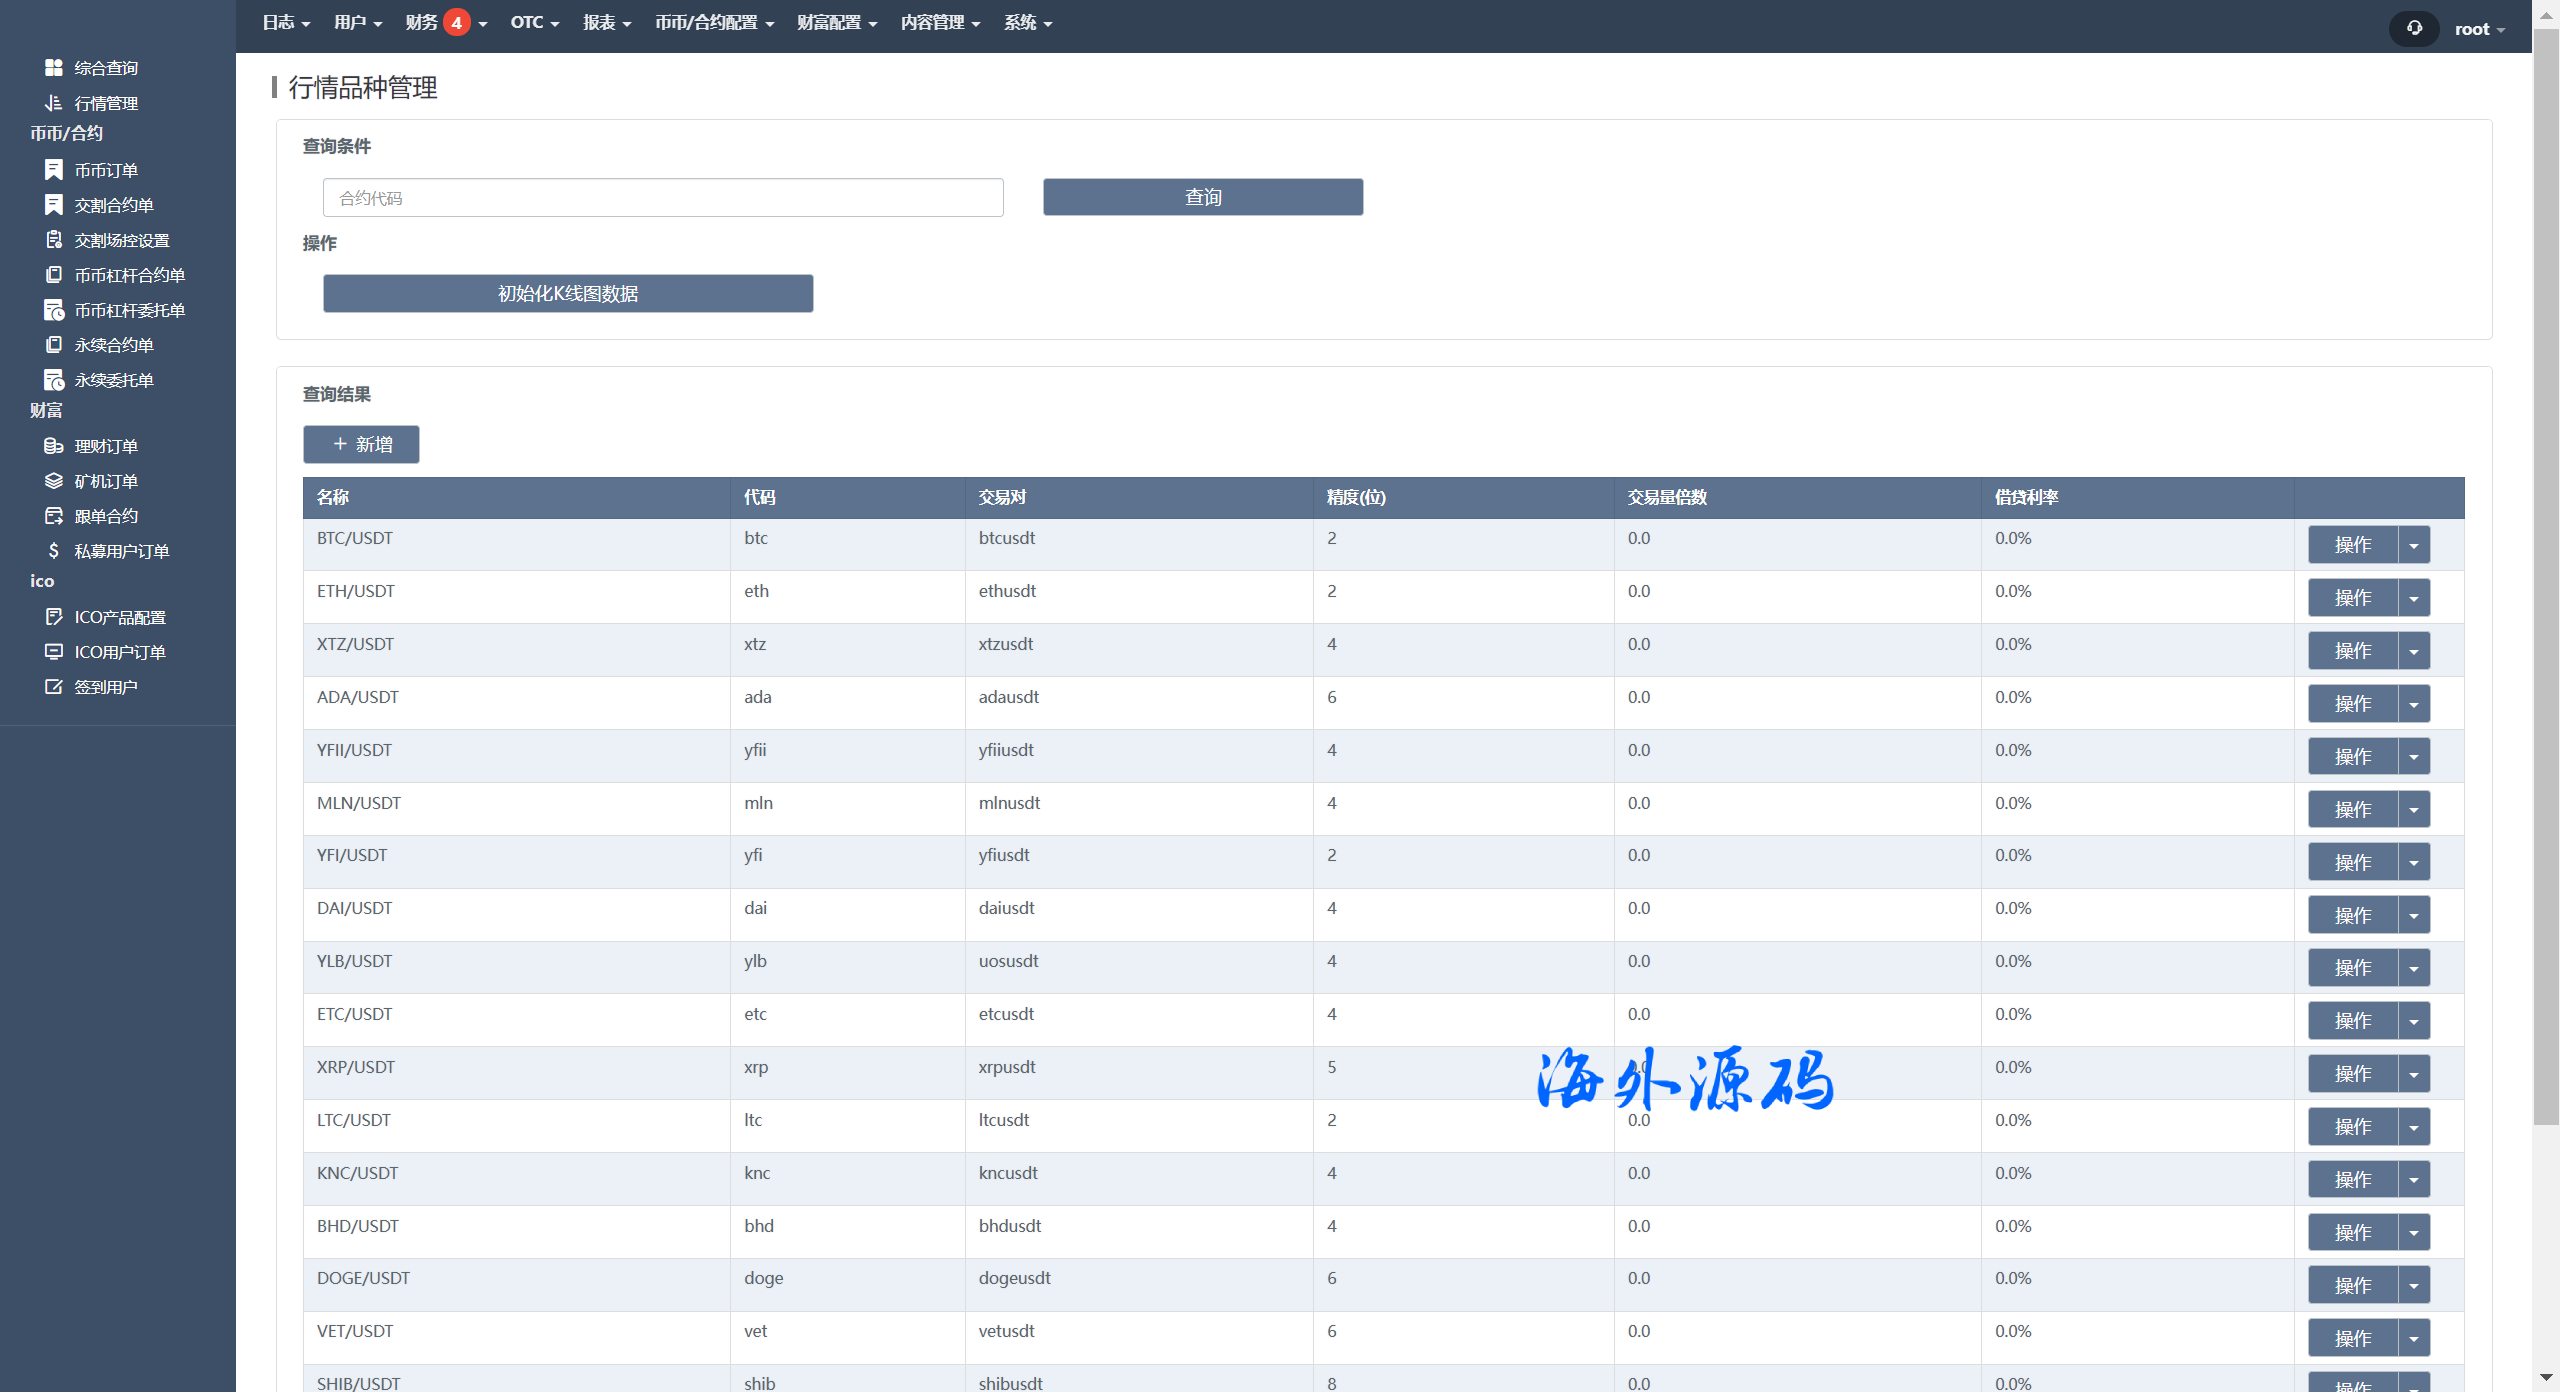Click the 新增 add button
The height and width of the screenshot is (1392, 2560).
361,444
